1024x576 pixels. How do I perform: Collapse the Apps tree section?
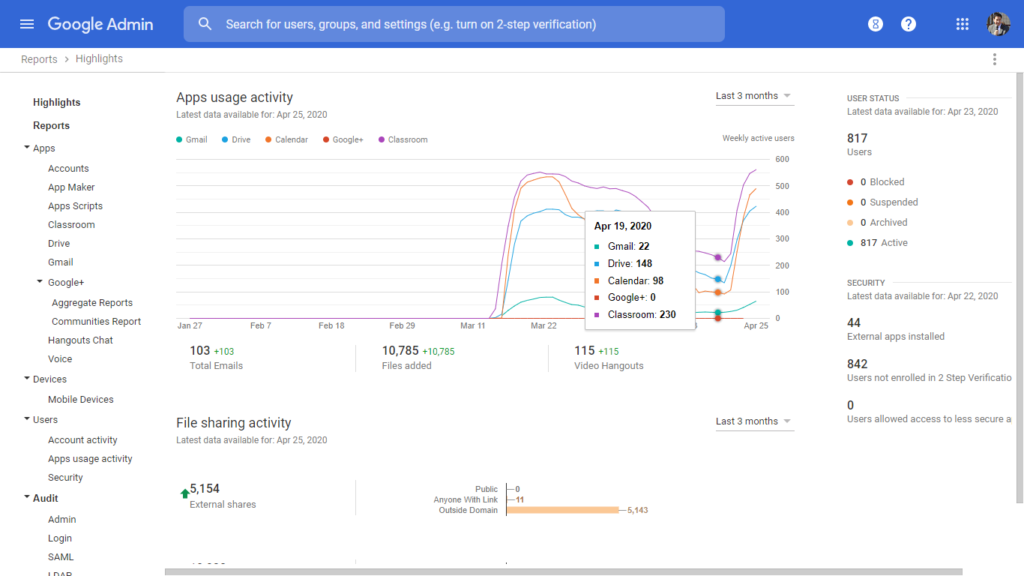tap(27, 148)
